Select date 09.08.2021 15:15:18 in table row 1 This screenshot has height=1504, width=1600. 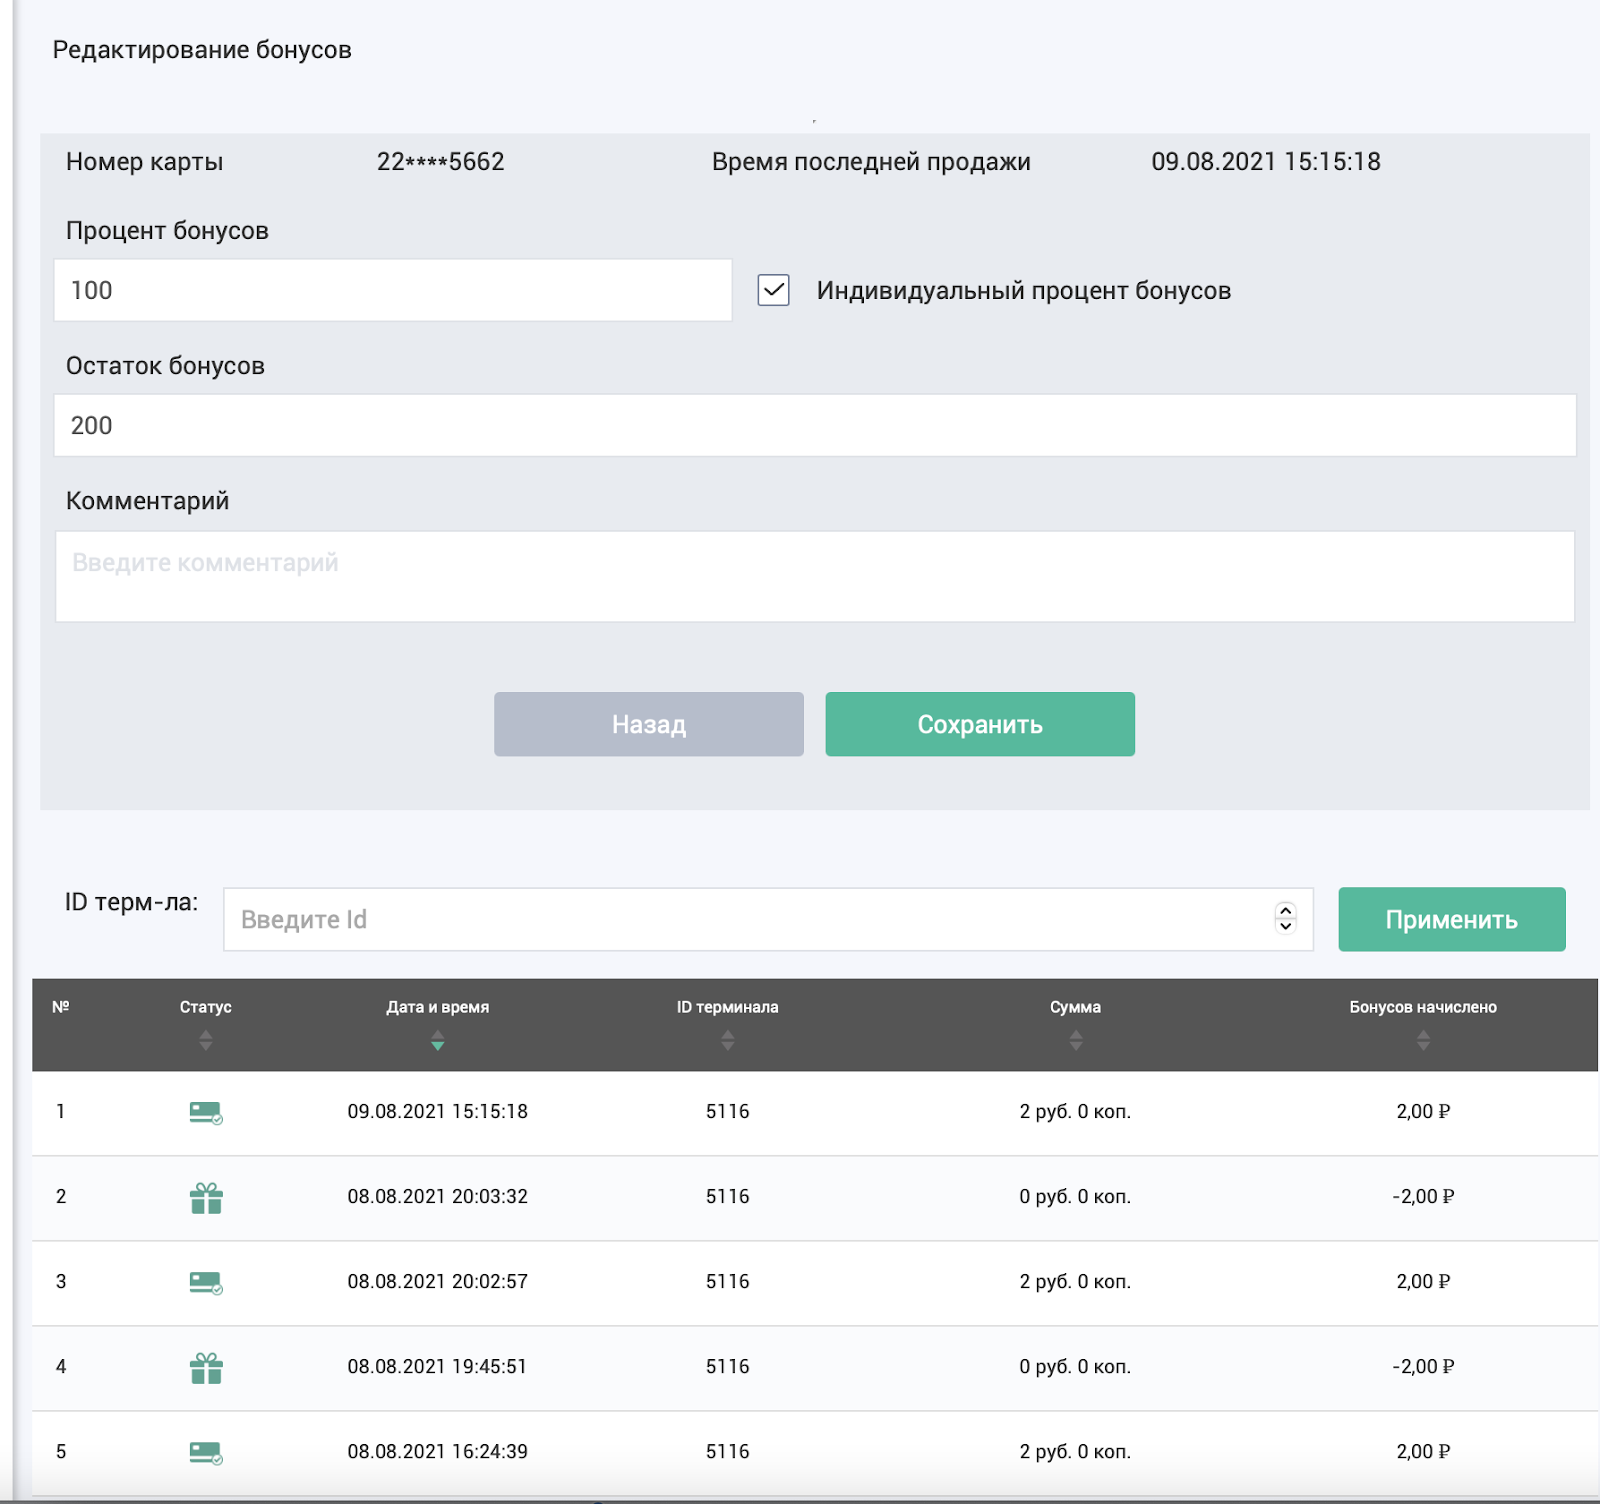pos(438,1111)
